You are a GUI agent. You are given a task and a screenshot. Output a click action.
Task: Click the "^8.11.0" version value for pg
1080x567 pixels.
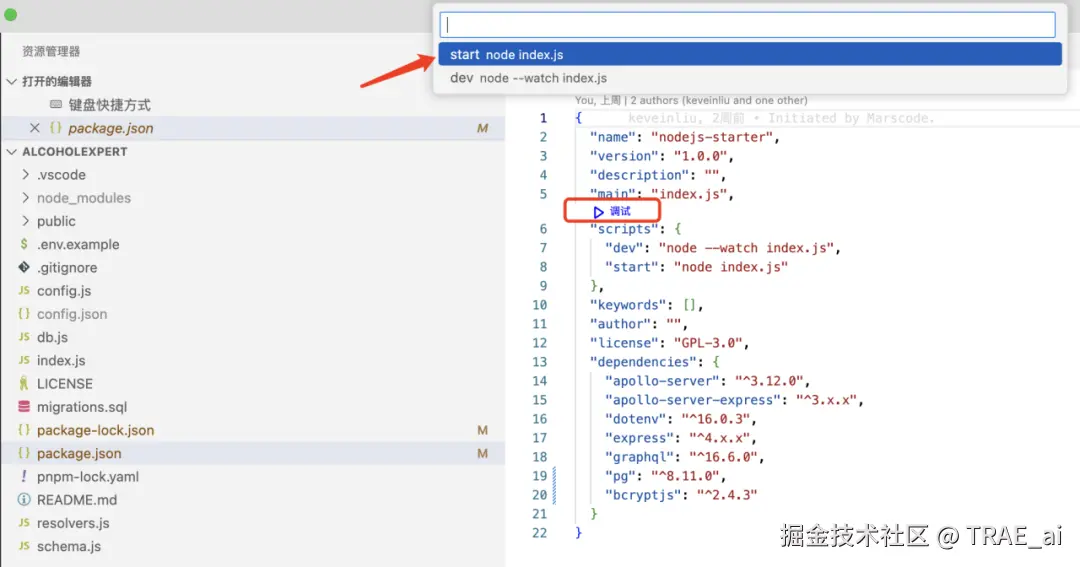[685, 476]
